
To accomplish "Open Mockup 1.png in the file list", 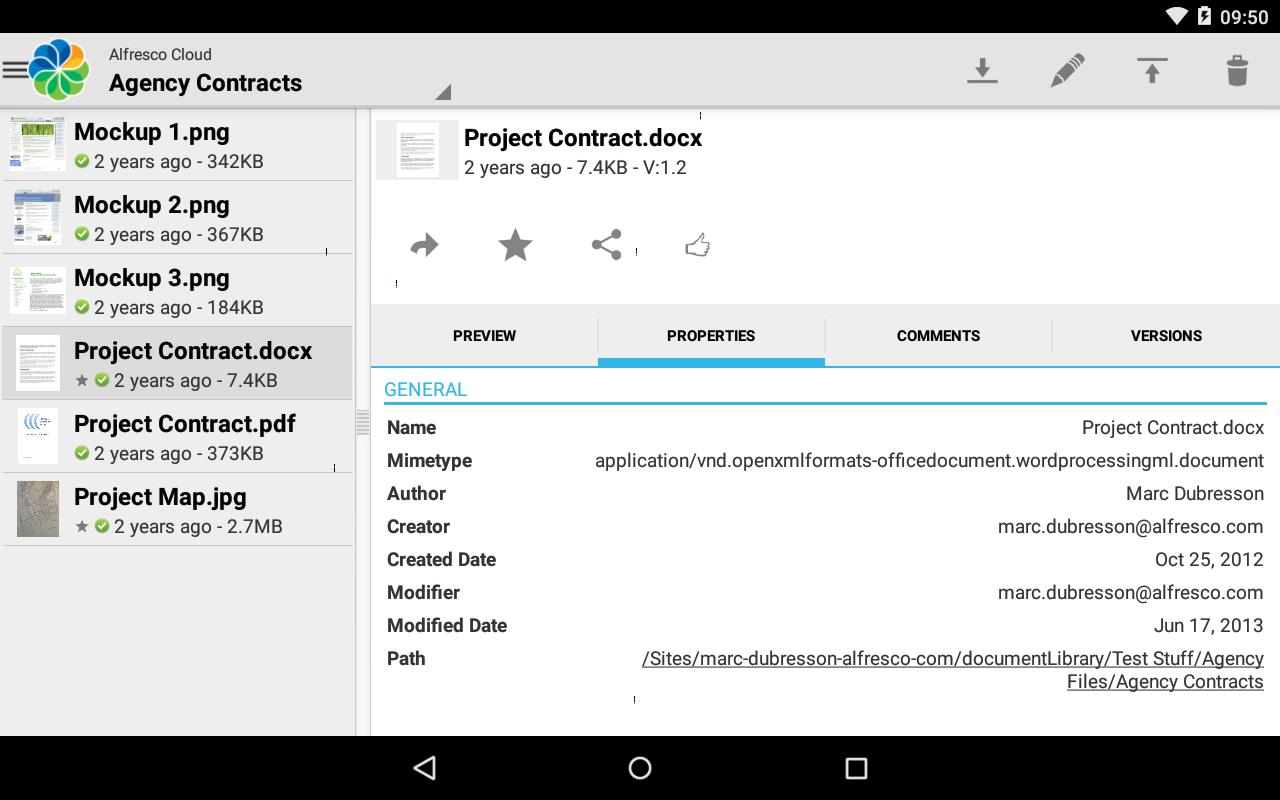I will pos(177,145).
